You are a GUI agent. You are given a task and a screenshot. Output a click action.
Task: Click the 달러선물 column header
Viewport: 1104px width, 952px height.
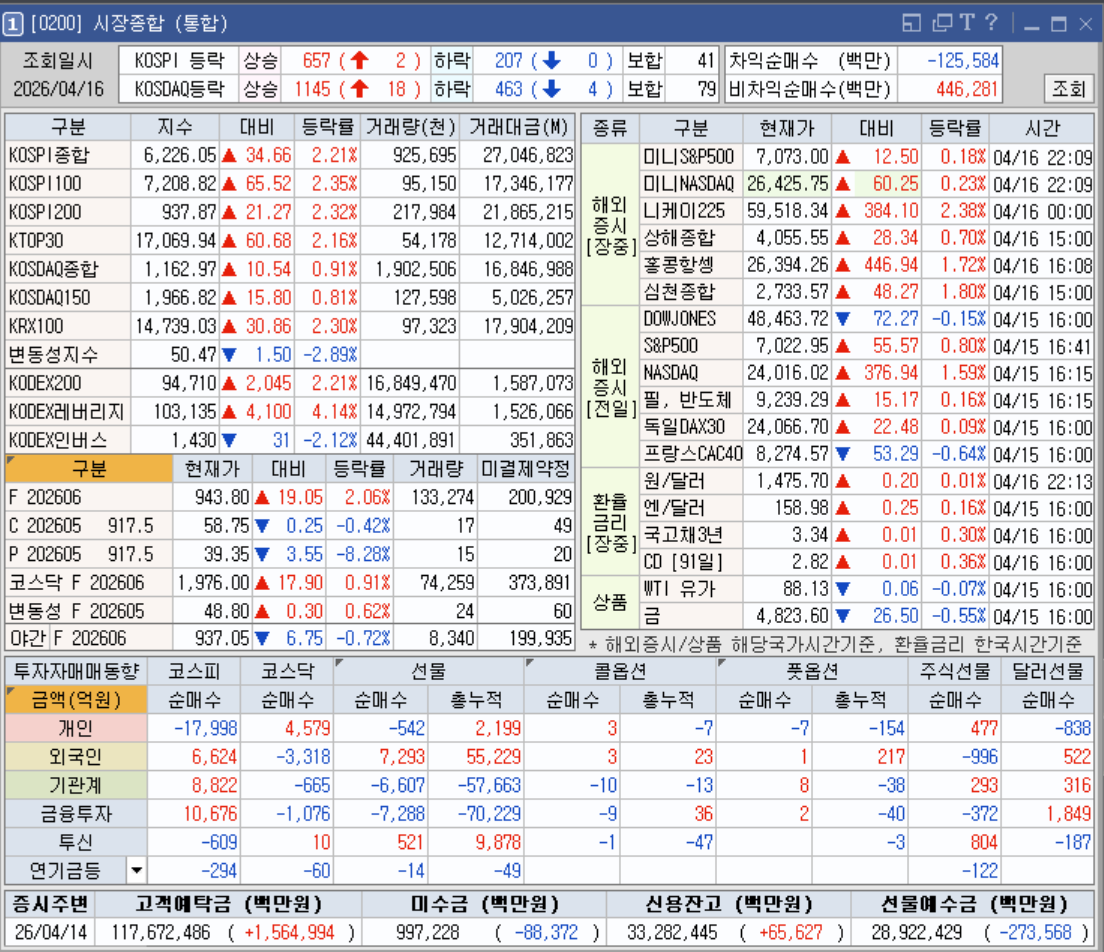(1047, 671)
